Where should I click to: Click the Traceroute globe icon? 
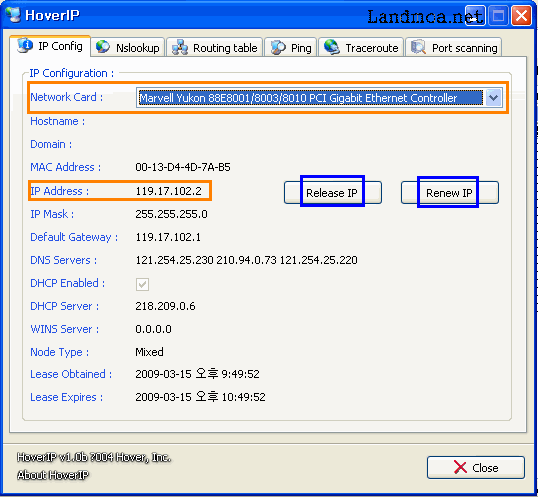coord(332,47)
